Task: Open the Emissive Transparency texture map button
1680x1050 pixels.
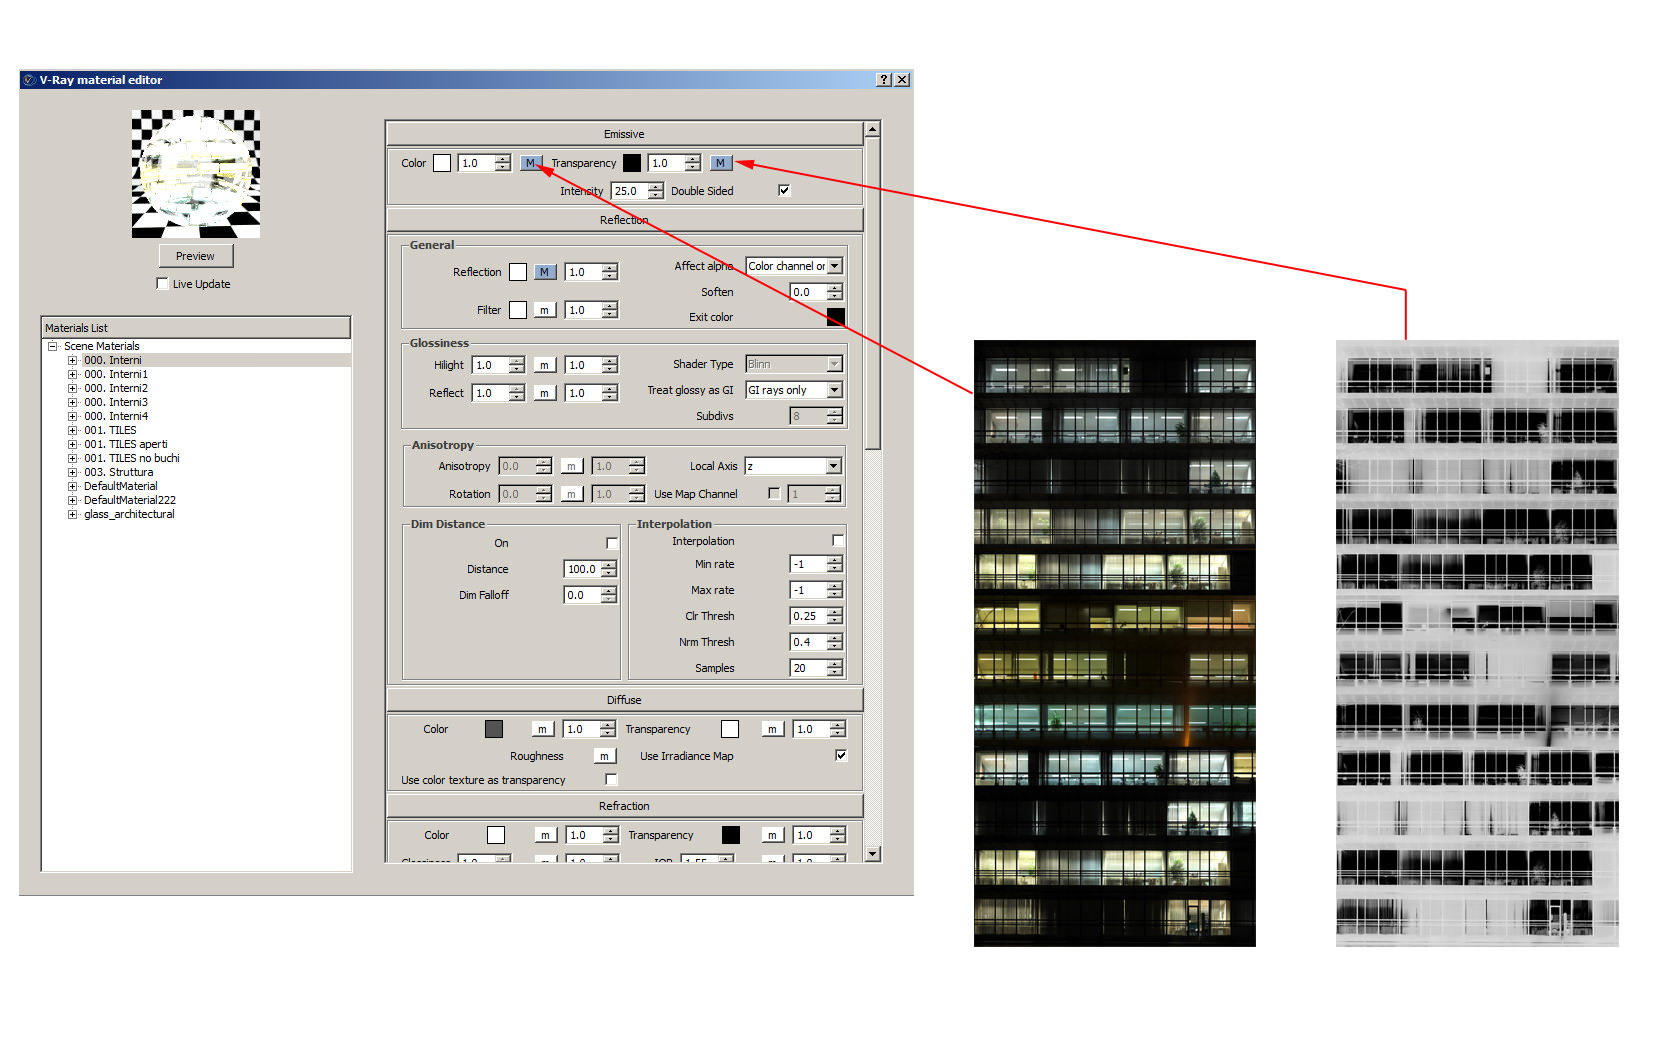Action: coord(721,163)
